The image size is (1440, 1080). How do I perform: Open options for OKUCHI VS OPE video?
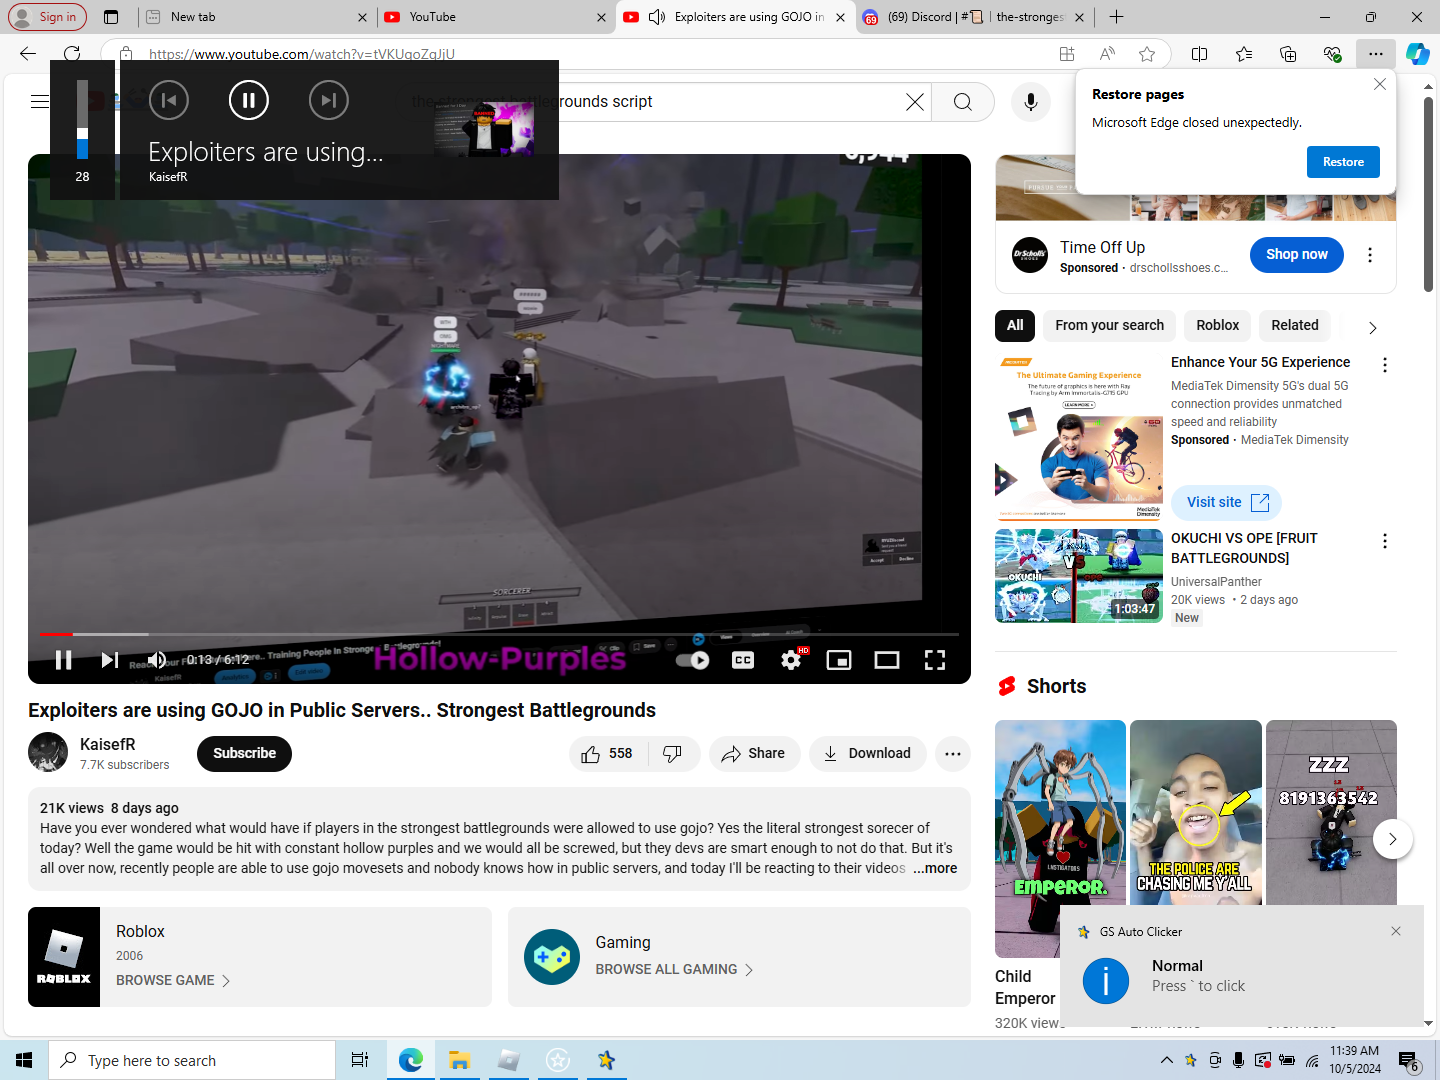1385,542
